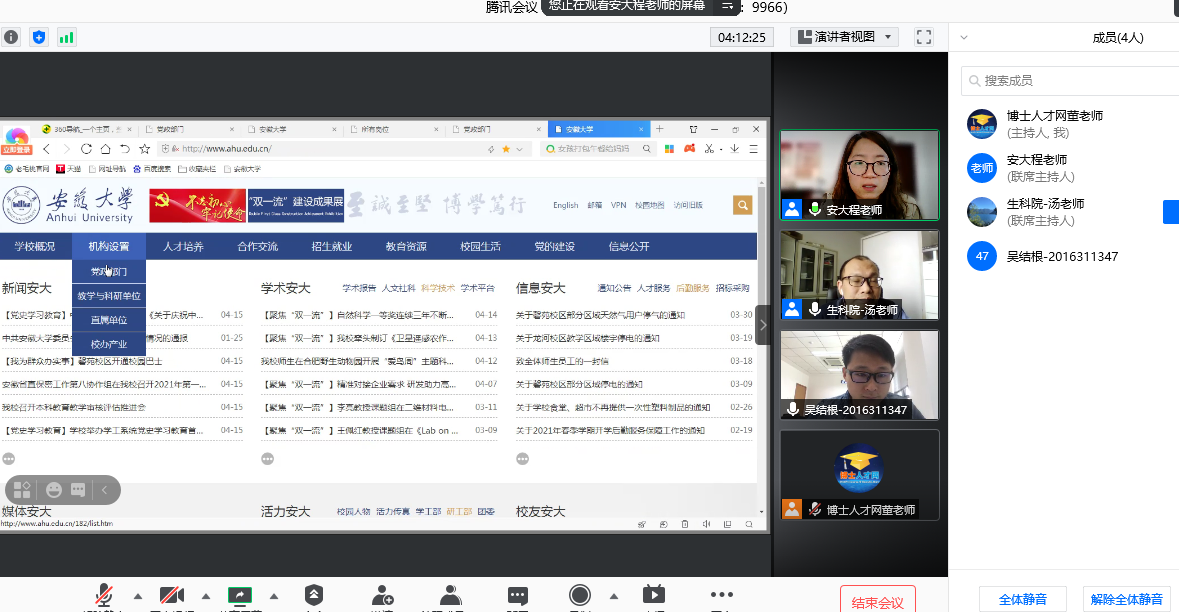Open the 演讲者视图 layout dropdown
1179x612 pixels.
pyautogui.click(x=844, y=37)
